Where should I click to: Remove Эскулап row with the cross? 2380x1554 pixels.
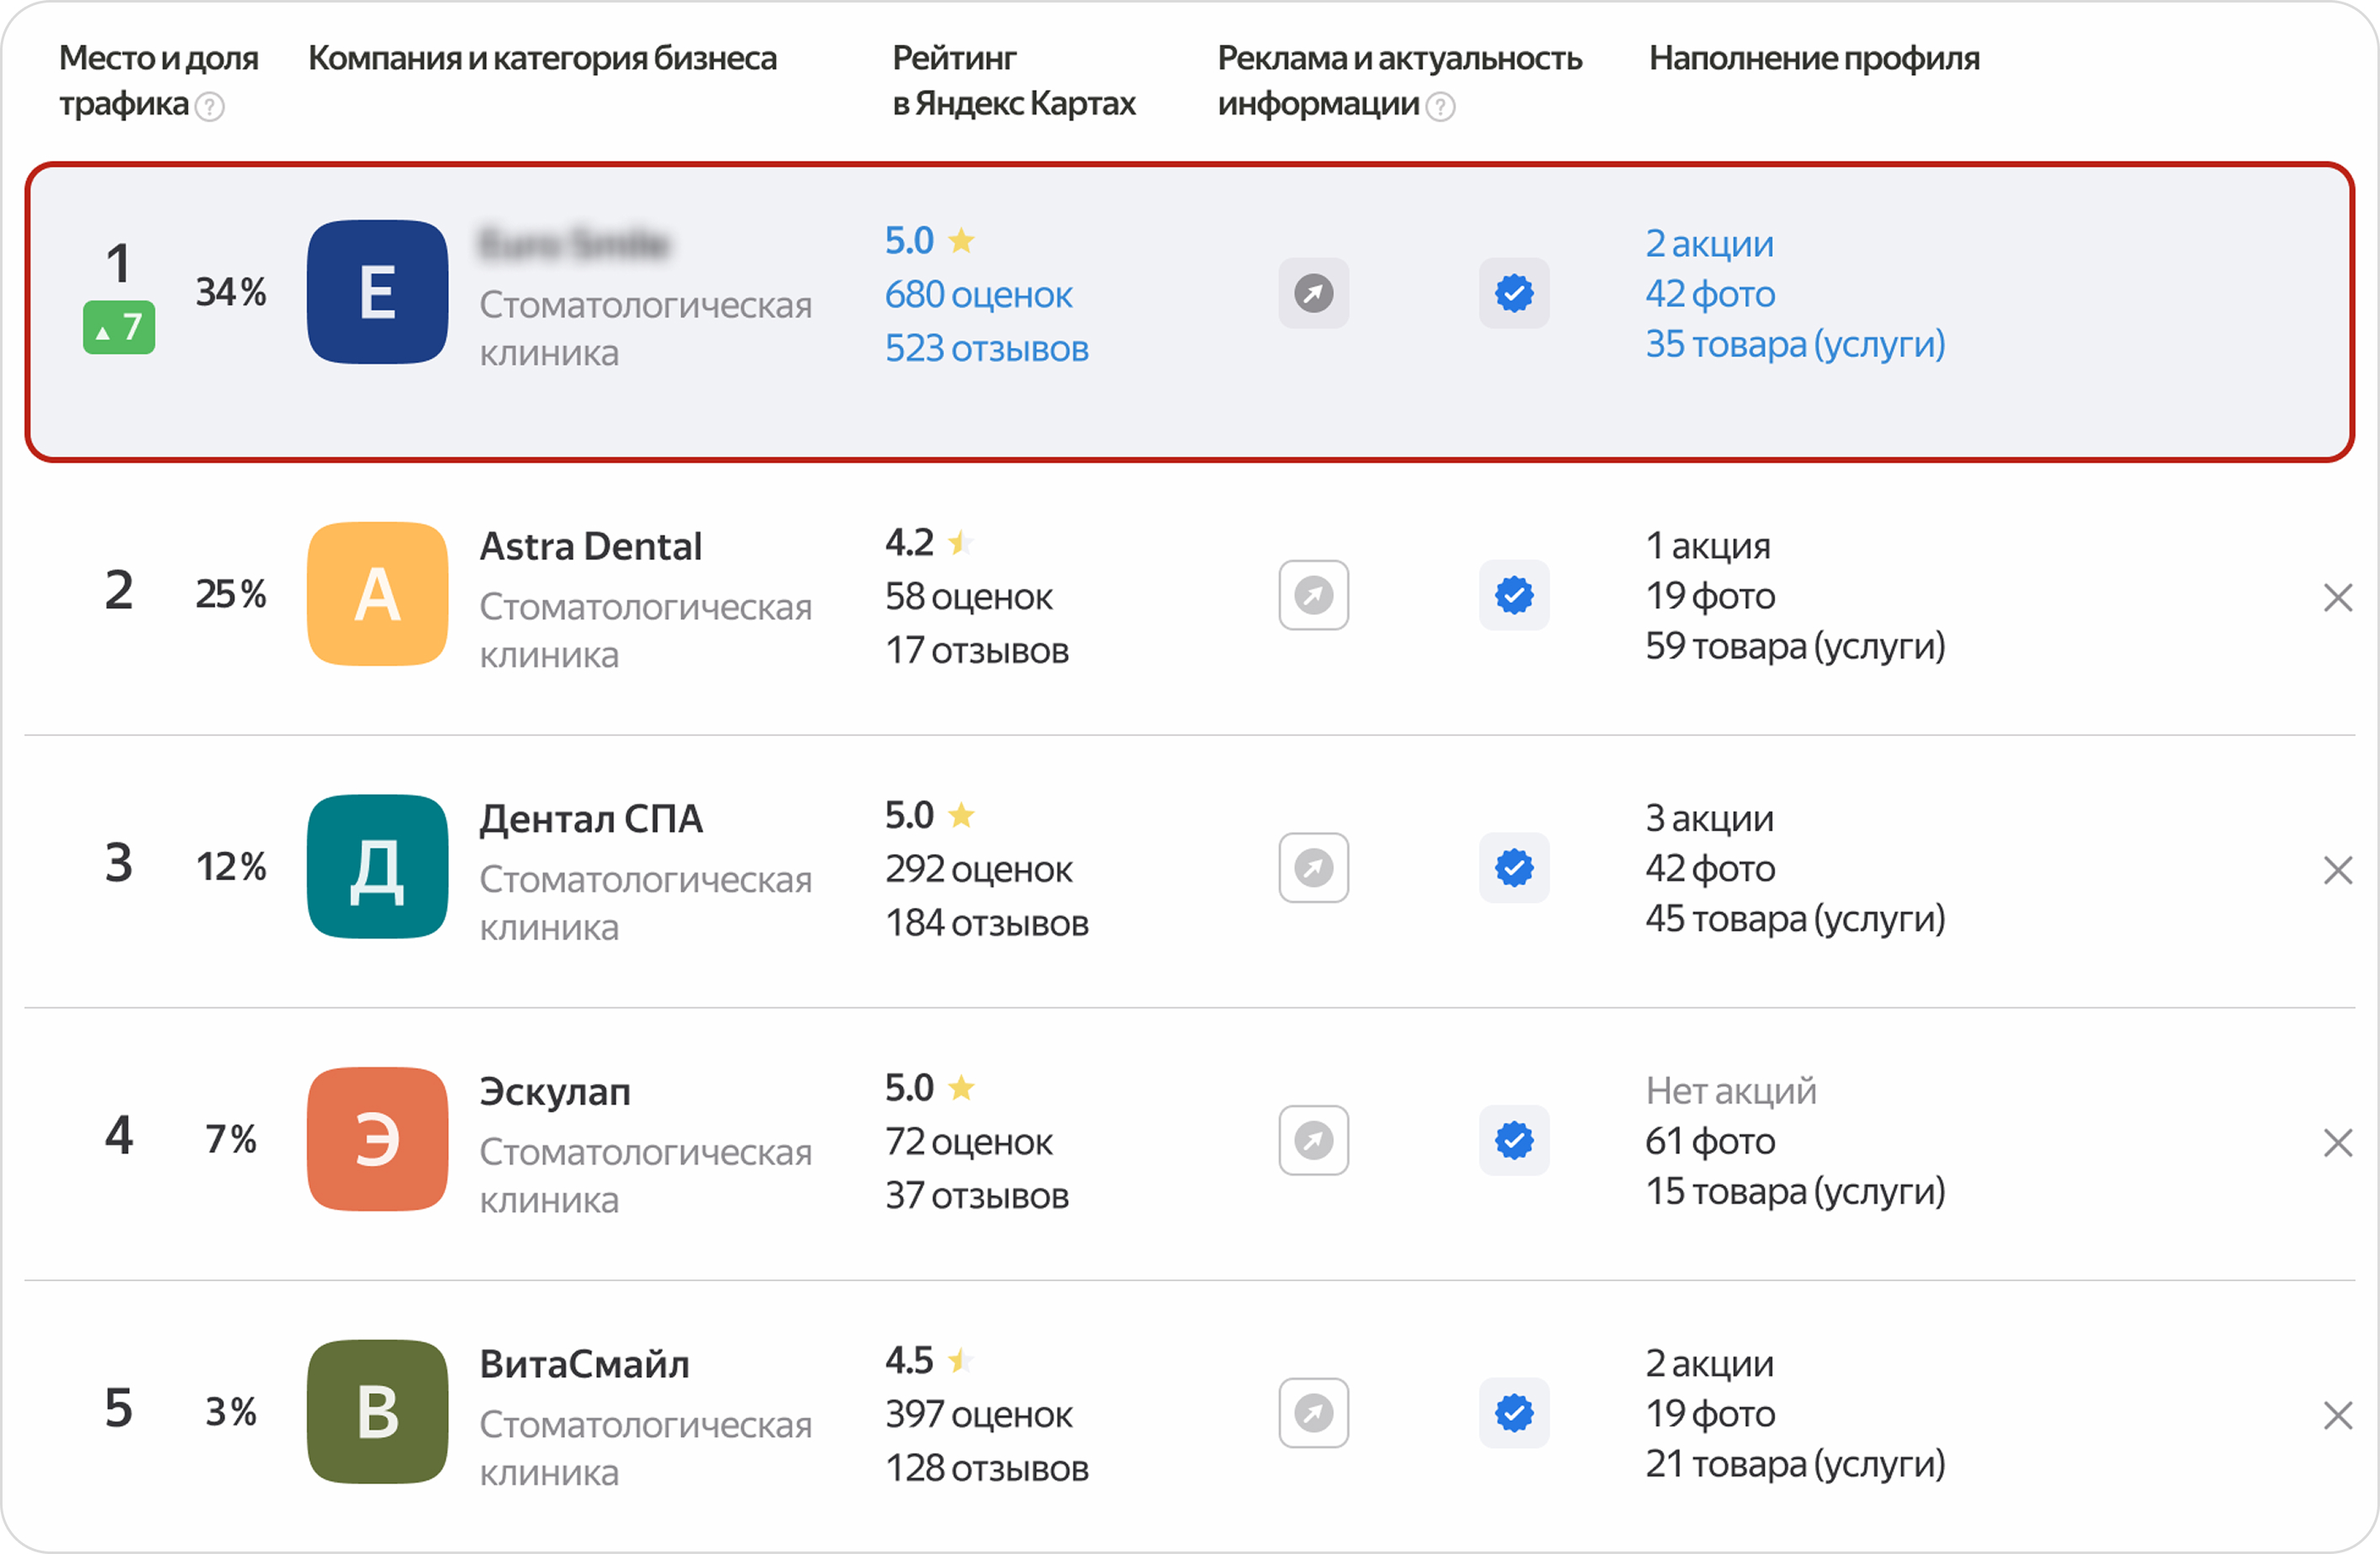click(x=2337, y=1143)
